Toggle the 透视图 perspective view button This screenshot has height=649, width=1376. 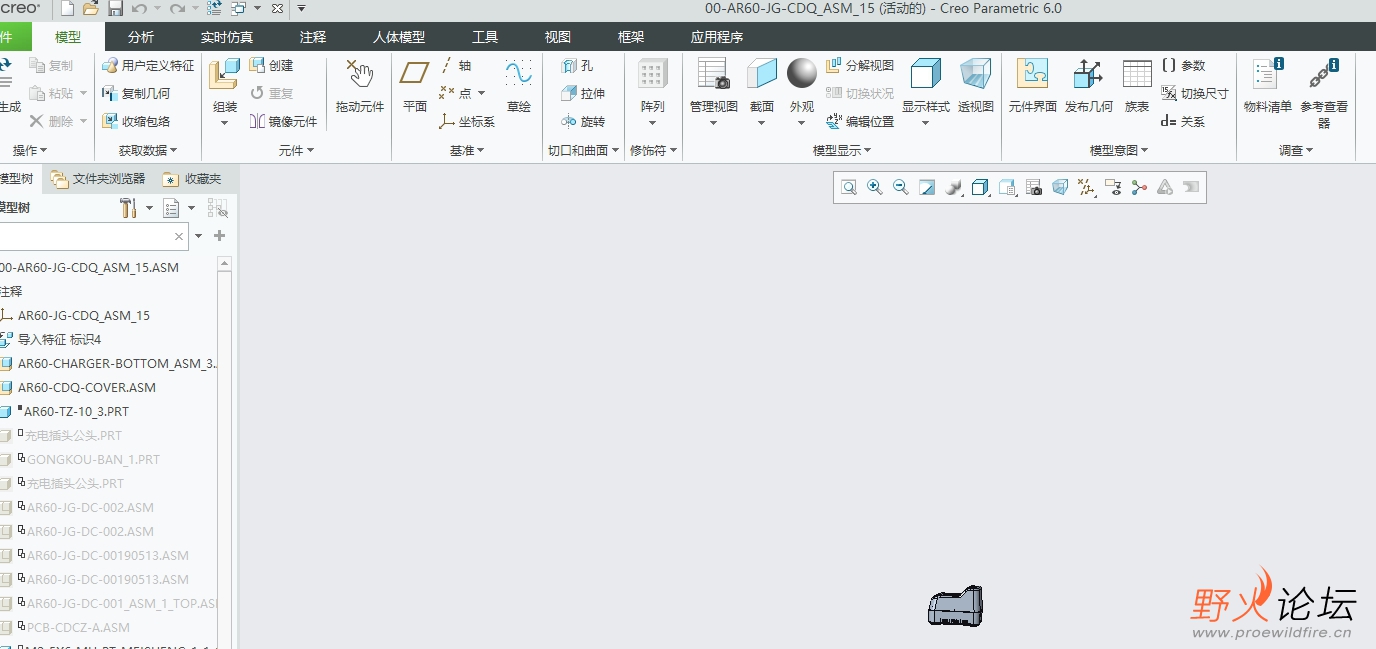[976, 86]
